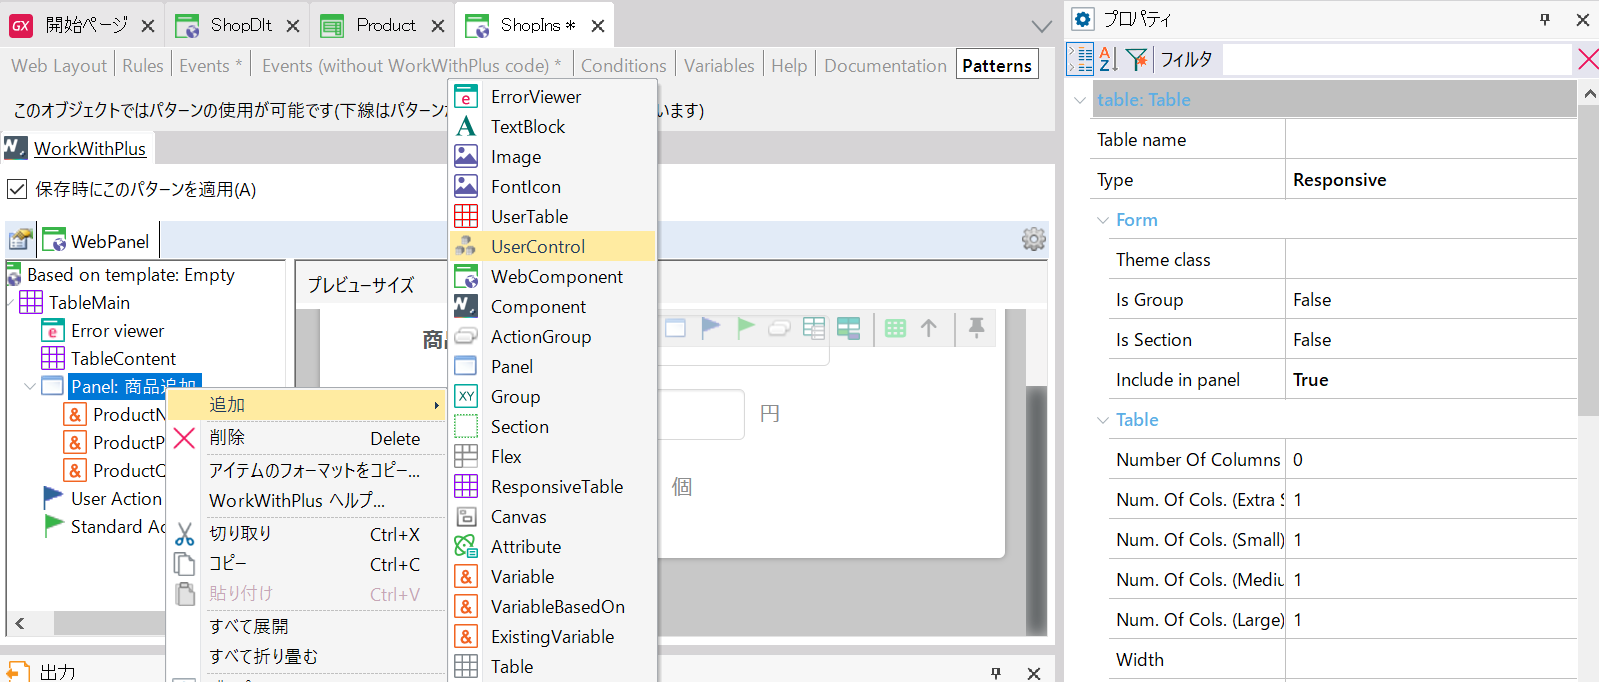Select the TableContent tree item
Image resolution: width=1599 pixels, height=682 pixels.
(123, 359)
